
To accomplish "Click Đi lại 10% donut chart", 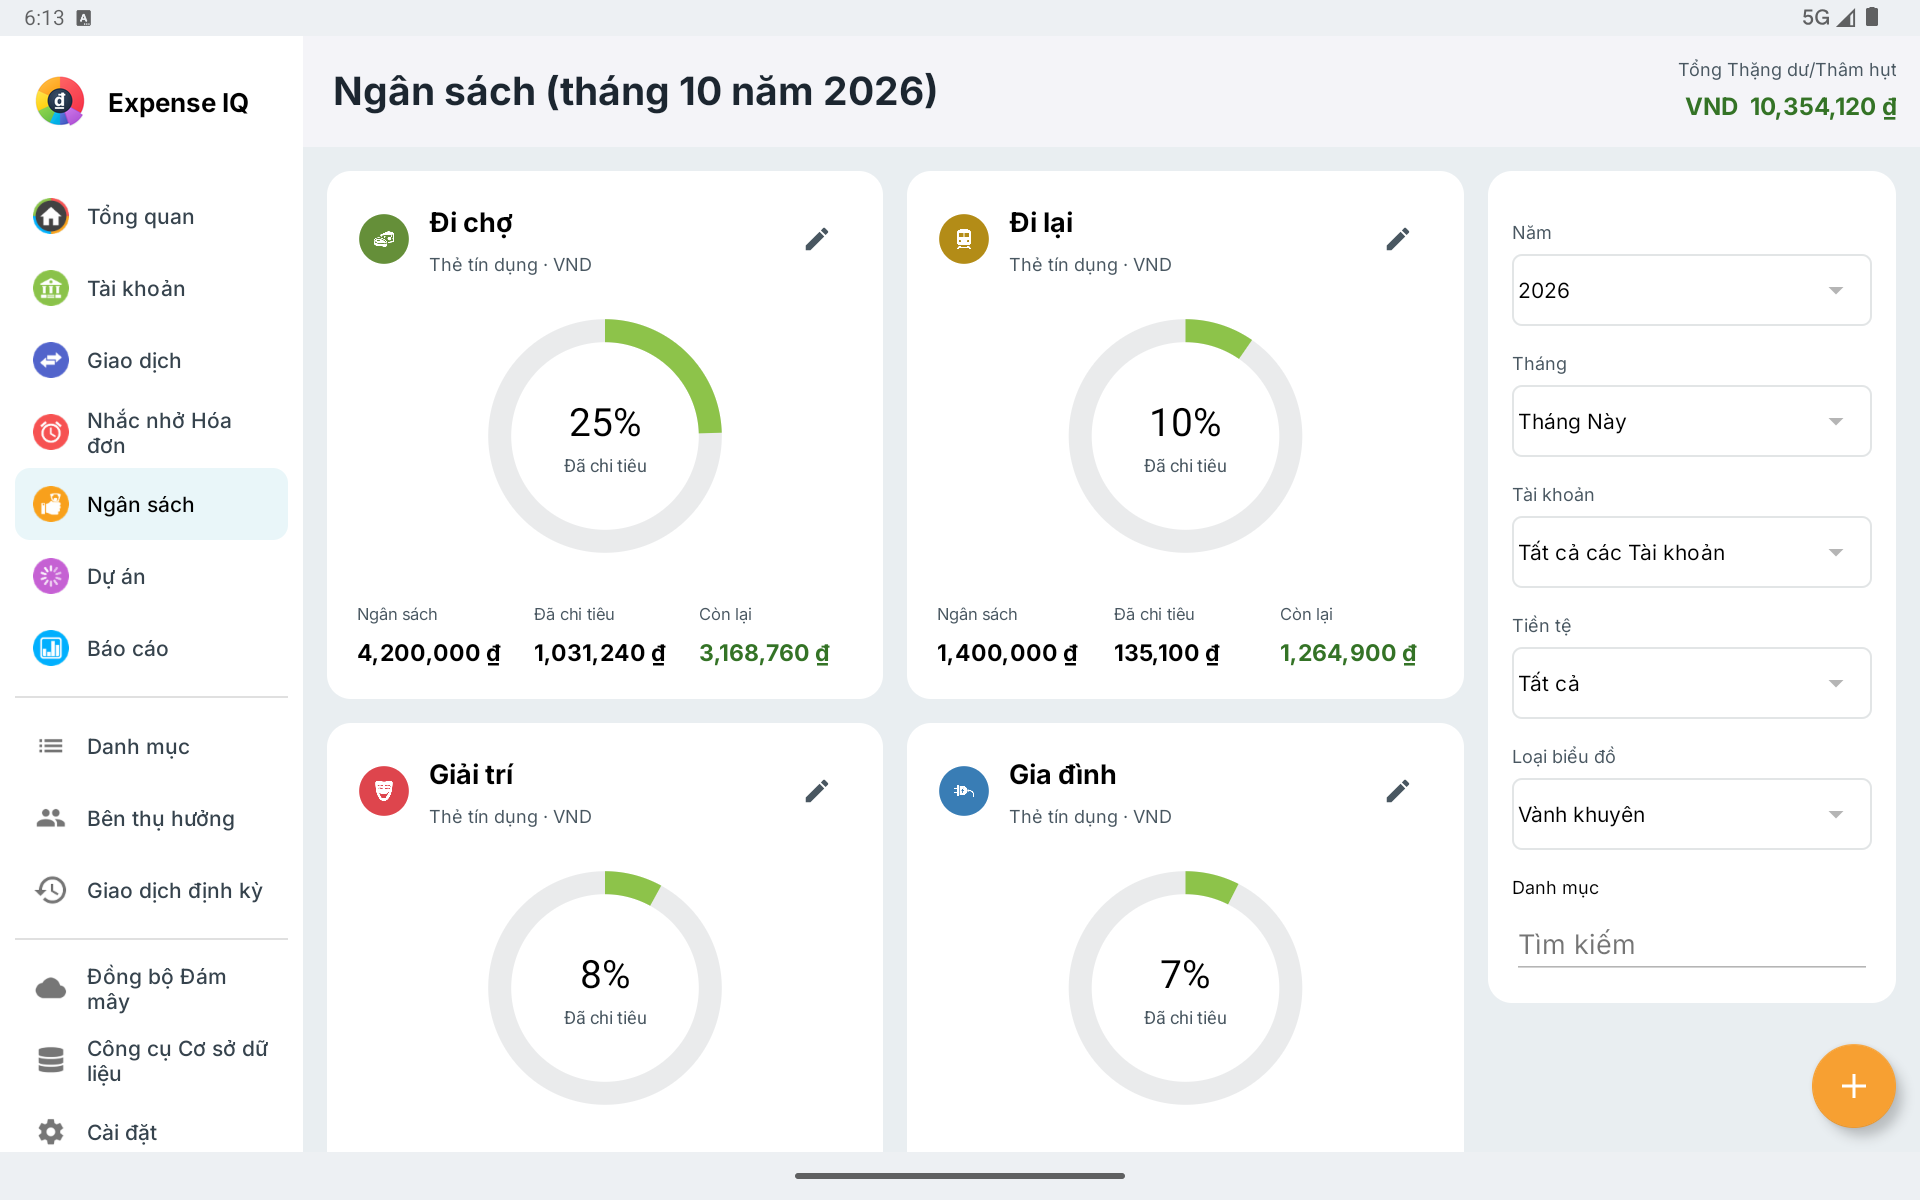I will click(x=1185, y=436).
